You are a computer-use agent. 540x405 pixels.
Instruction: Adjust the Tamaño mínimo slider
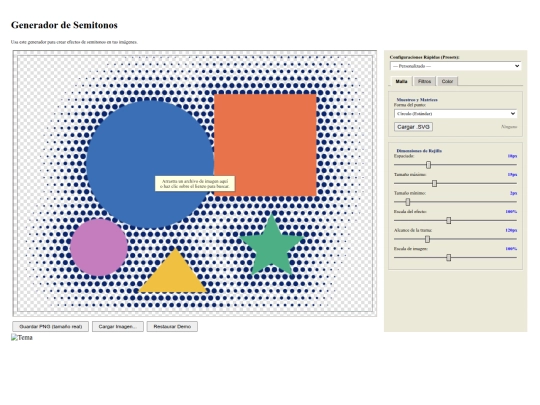coord(455,202)
